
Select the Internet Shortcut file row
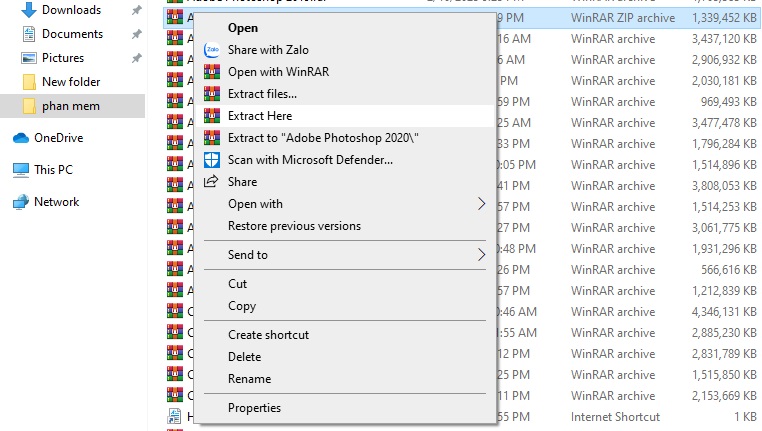tap(614, 417)
